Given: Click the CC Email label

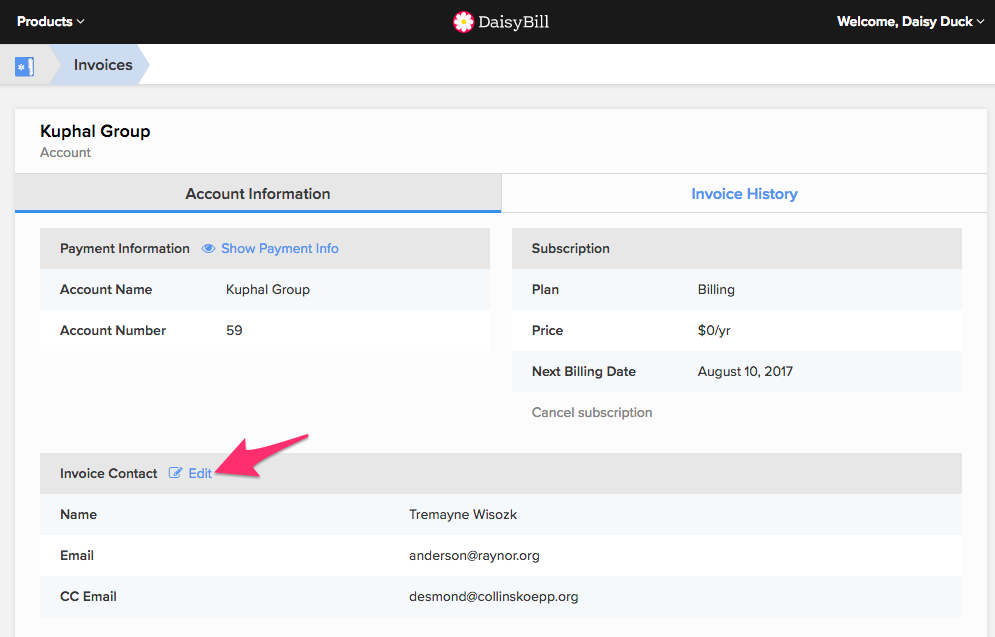Looking at the screenshot, I should point(88,596).
